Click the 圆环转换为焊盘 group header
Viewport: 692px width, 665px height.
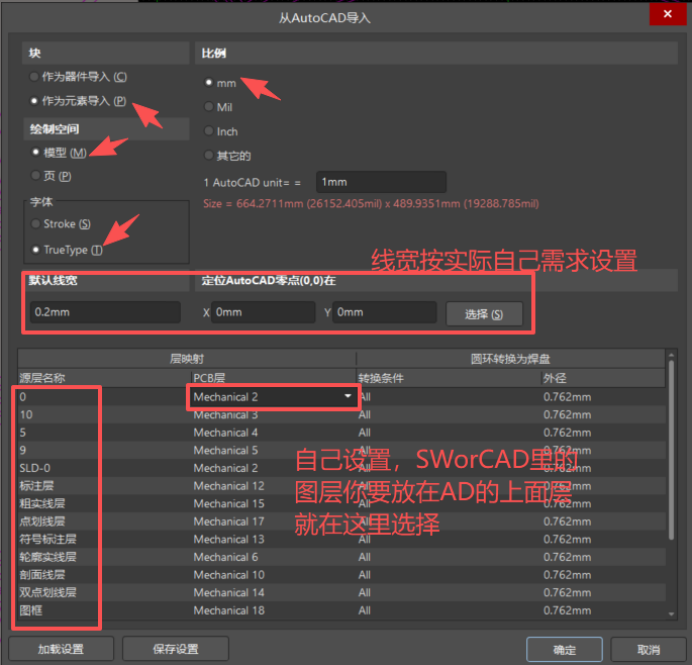click(x=511, y=359)
